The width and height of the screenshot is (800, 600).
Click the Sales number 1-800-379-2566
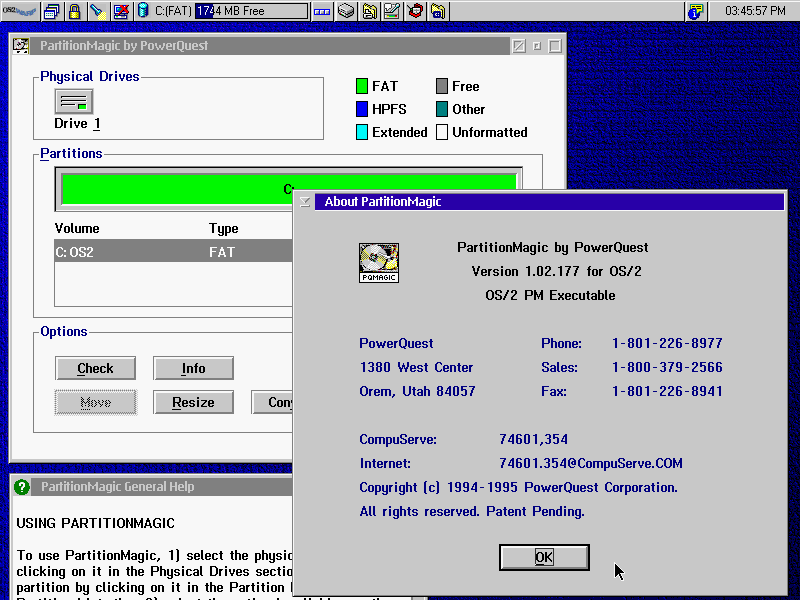667,367
